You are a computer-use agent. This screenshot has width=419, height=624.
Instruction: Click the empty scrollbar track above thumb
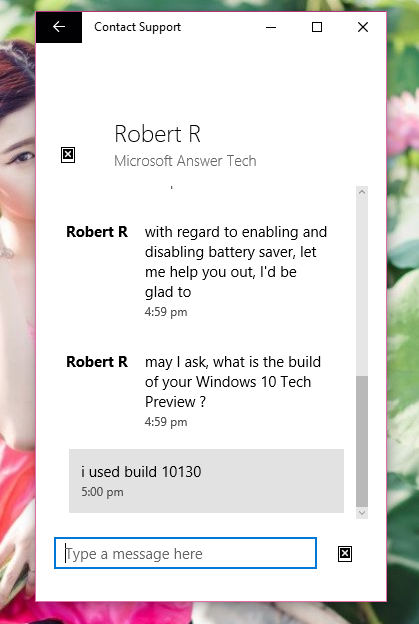click(x=362, y=287)
